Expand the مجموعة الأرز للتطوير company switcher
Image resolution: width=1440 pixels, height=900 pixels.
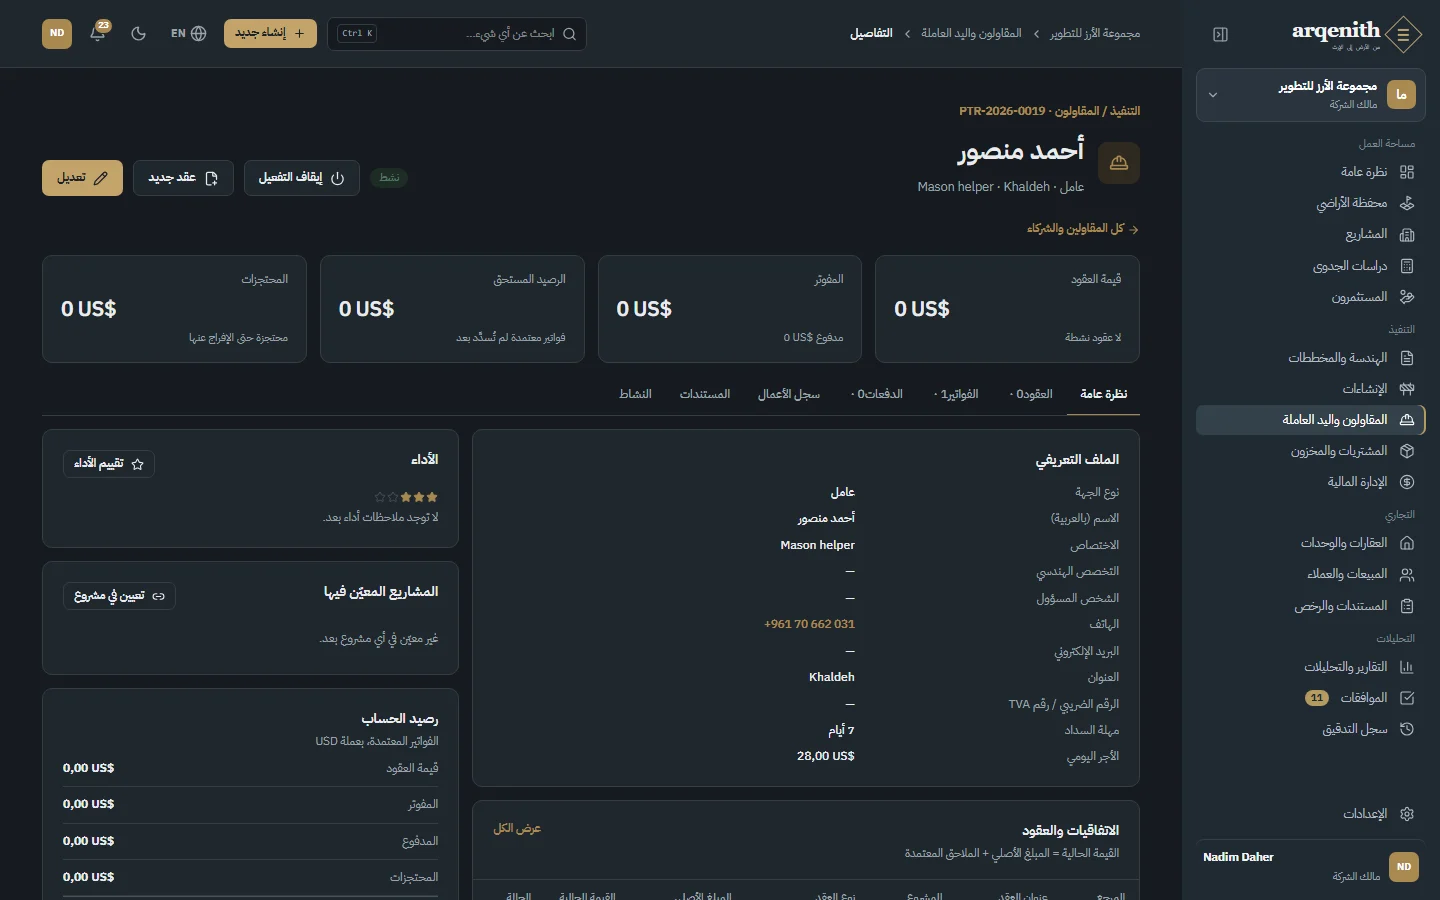(1310, 95)
